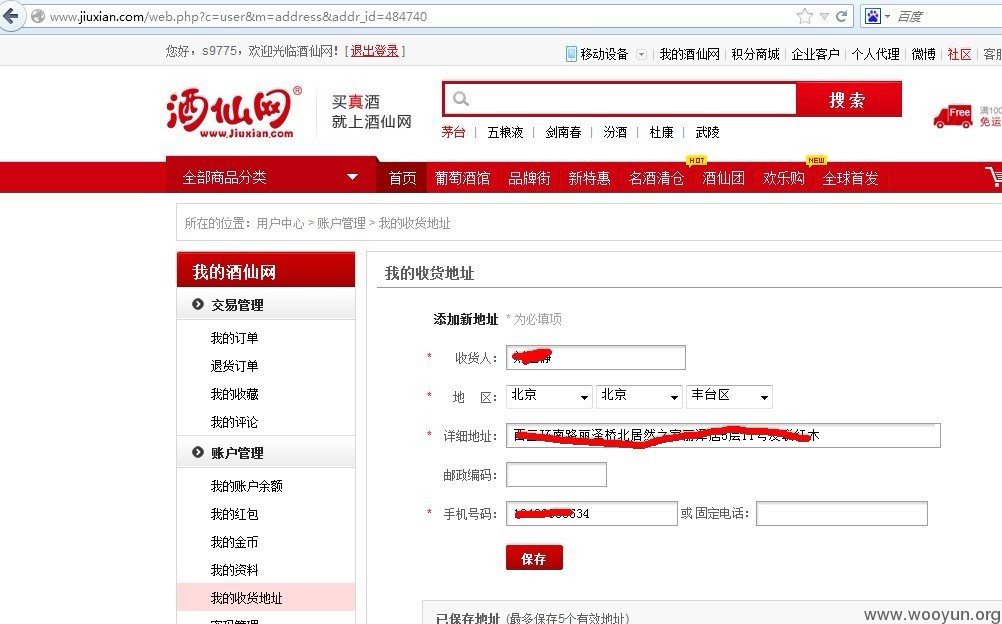Open 退货订单 in sidebar
Image resolution: width=1002 pixels, height=624 pixels.
click(x=235, y=366)
